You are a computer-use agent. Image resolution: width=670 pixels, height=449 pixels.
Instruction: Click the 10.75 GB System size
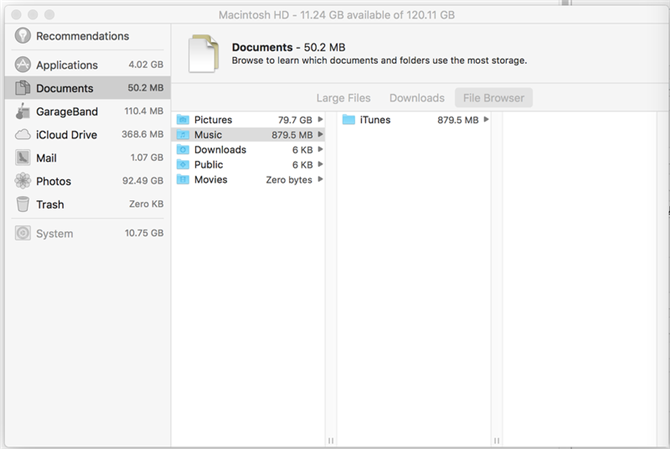[144, 233]
